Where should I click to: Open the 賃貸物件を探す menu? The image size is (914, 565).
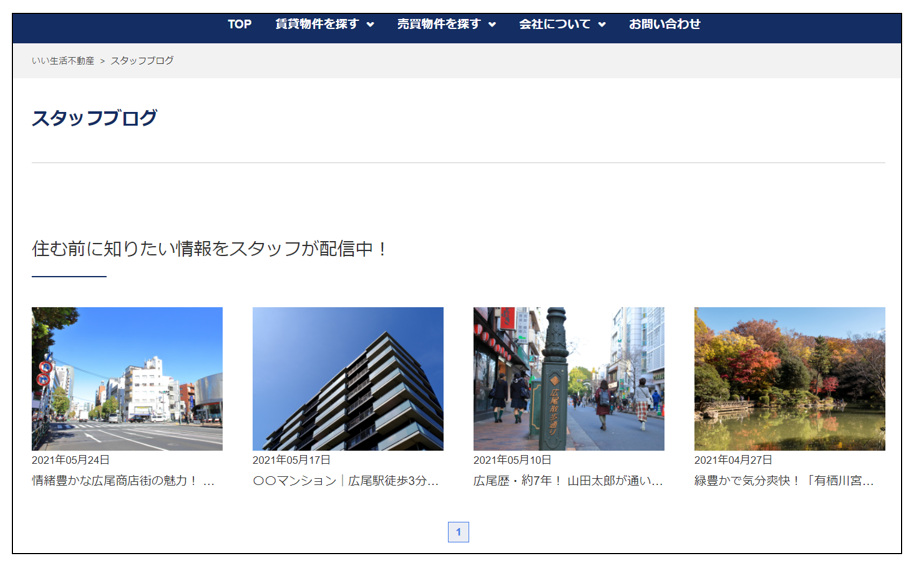(317, 24)
